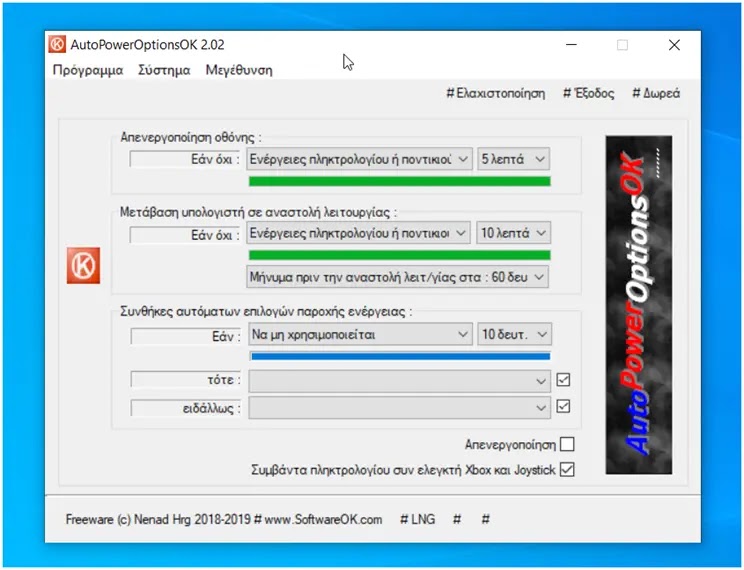Click the blue power conditions progress bar

(400, 356)
